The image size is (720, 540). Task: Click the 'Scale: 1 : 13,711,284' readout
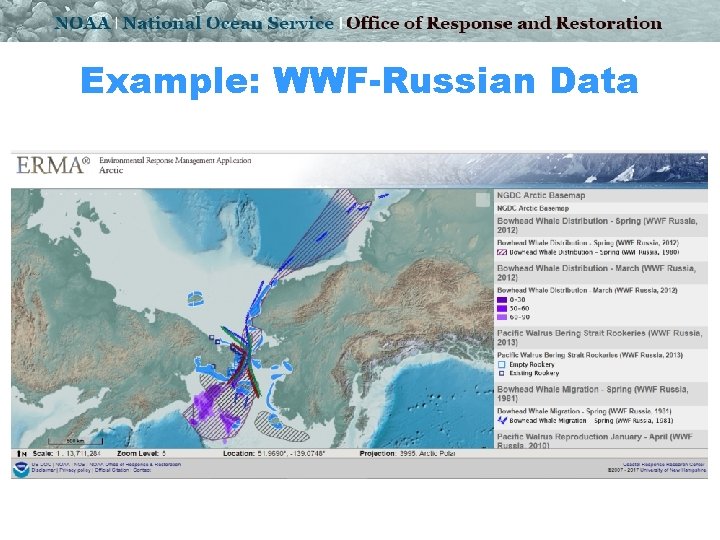click(67, 454)
